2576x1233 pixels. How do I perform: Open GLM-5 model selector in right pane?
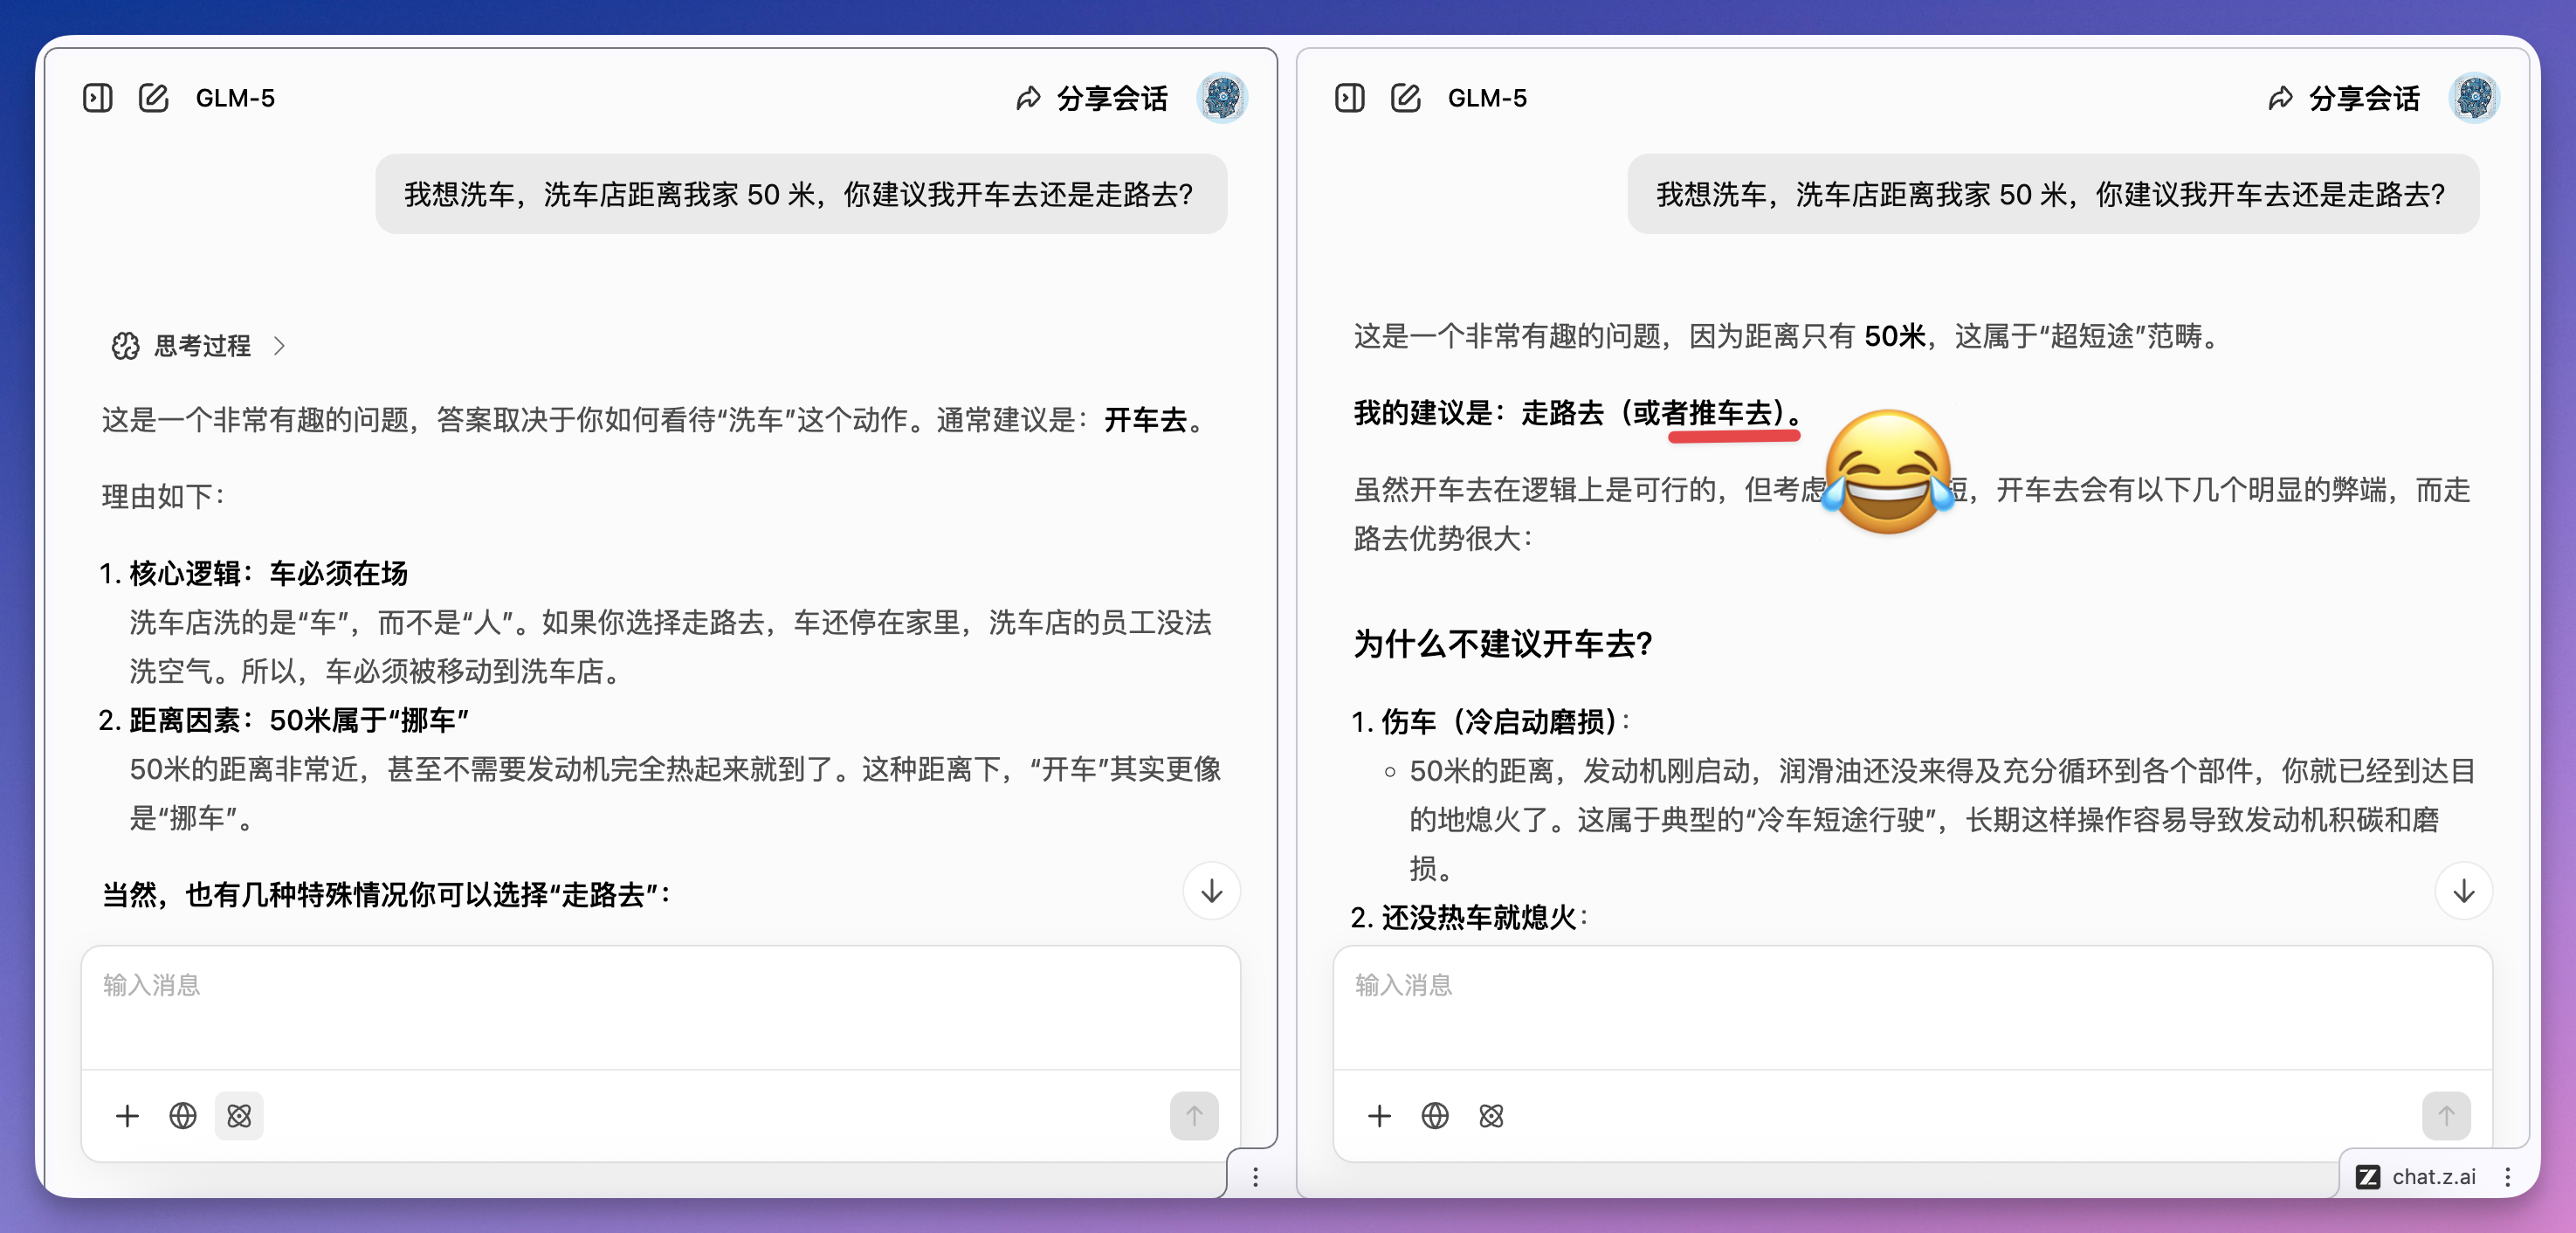(x=1487, y=98)
